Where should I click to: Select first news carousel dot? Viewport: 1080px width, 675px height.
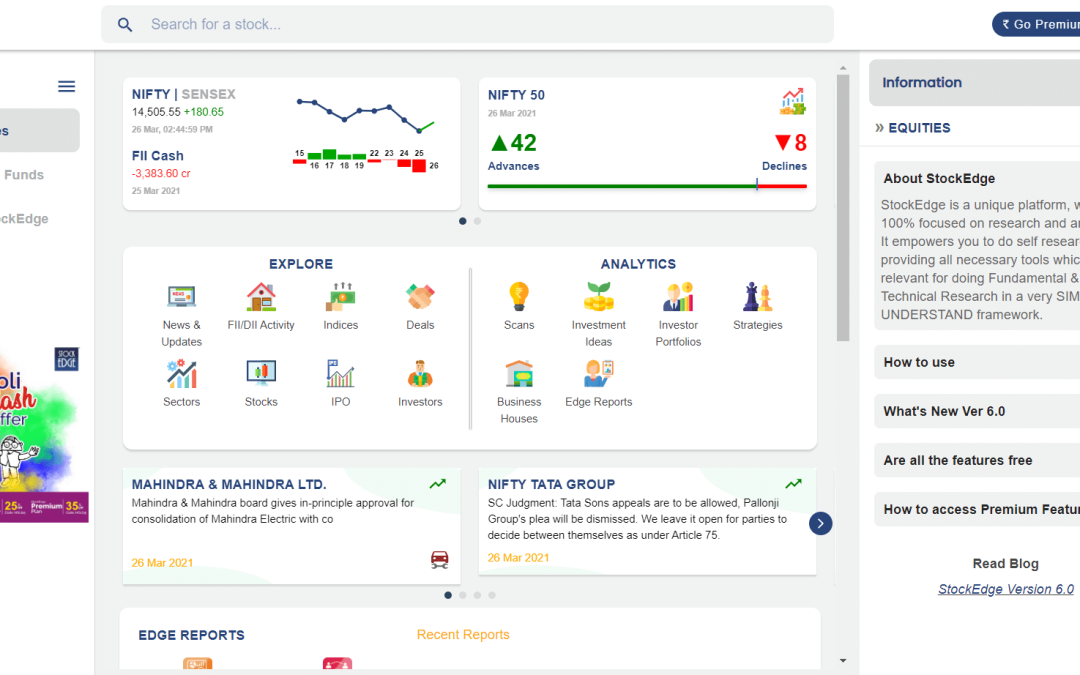pos(448,595)
